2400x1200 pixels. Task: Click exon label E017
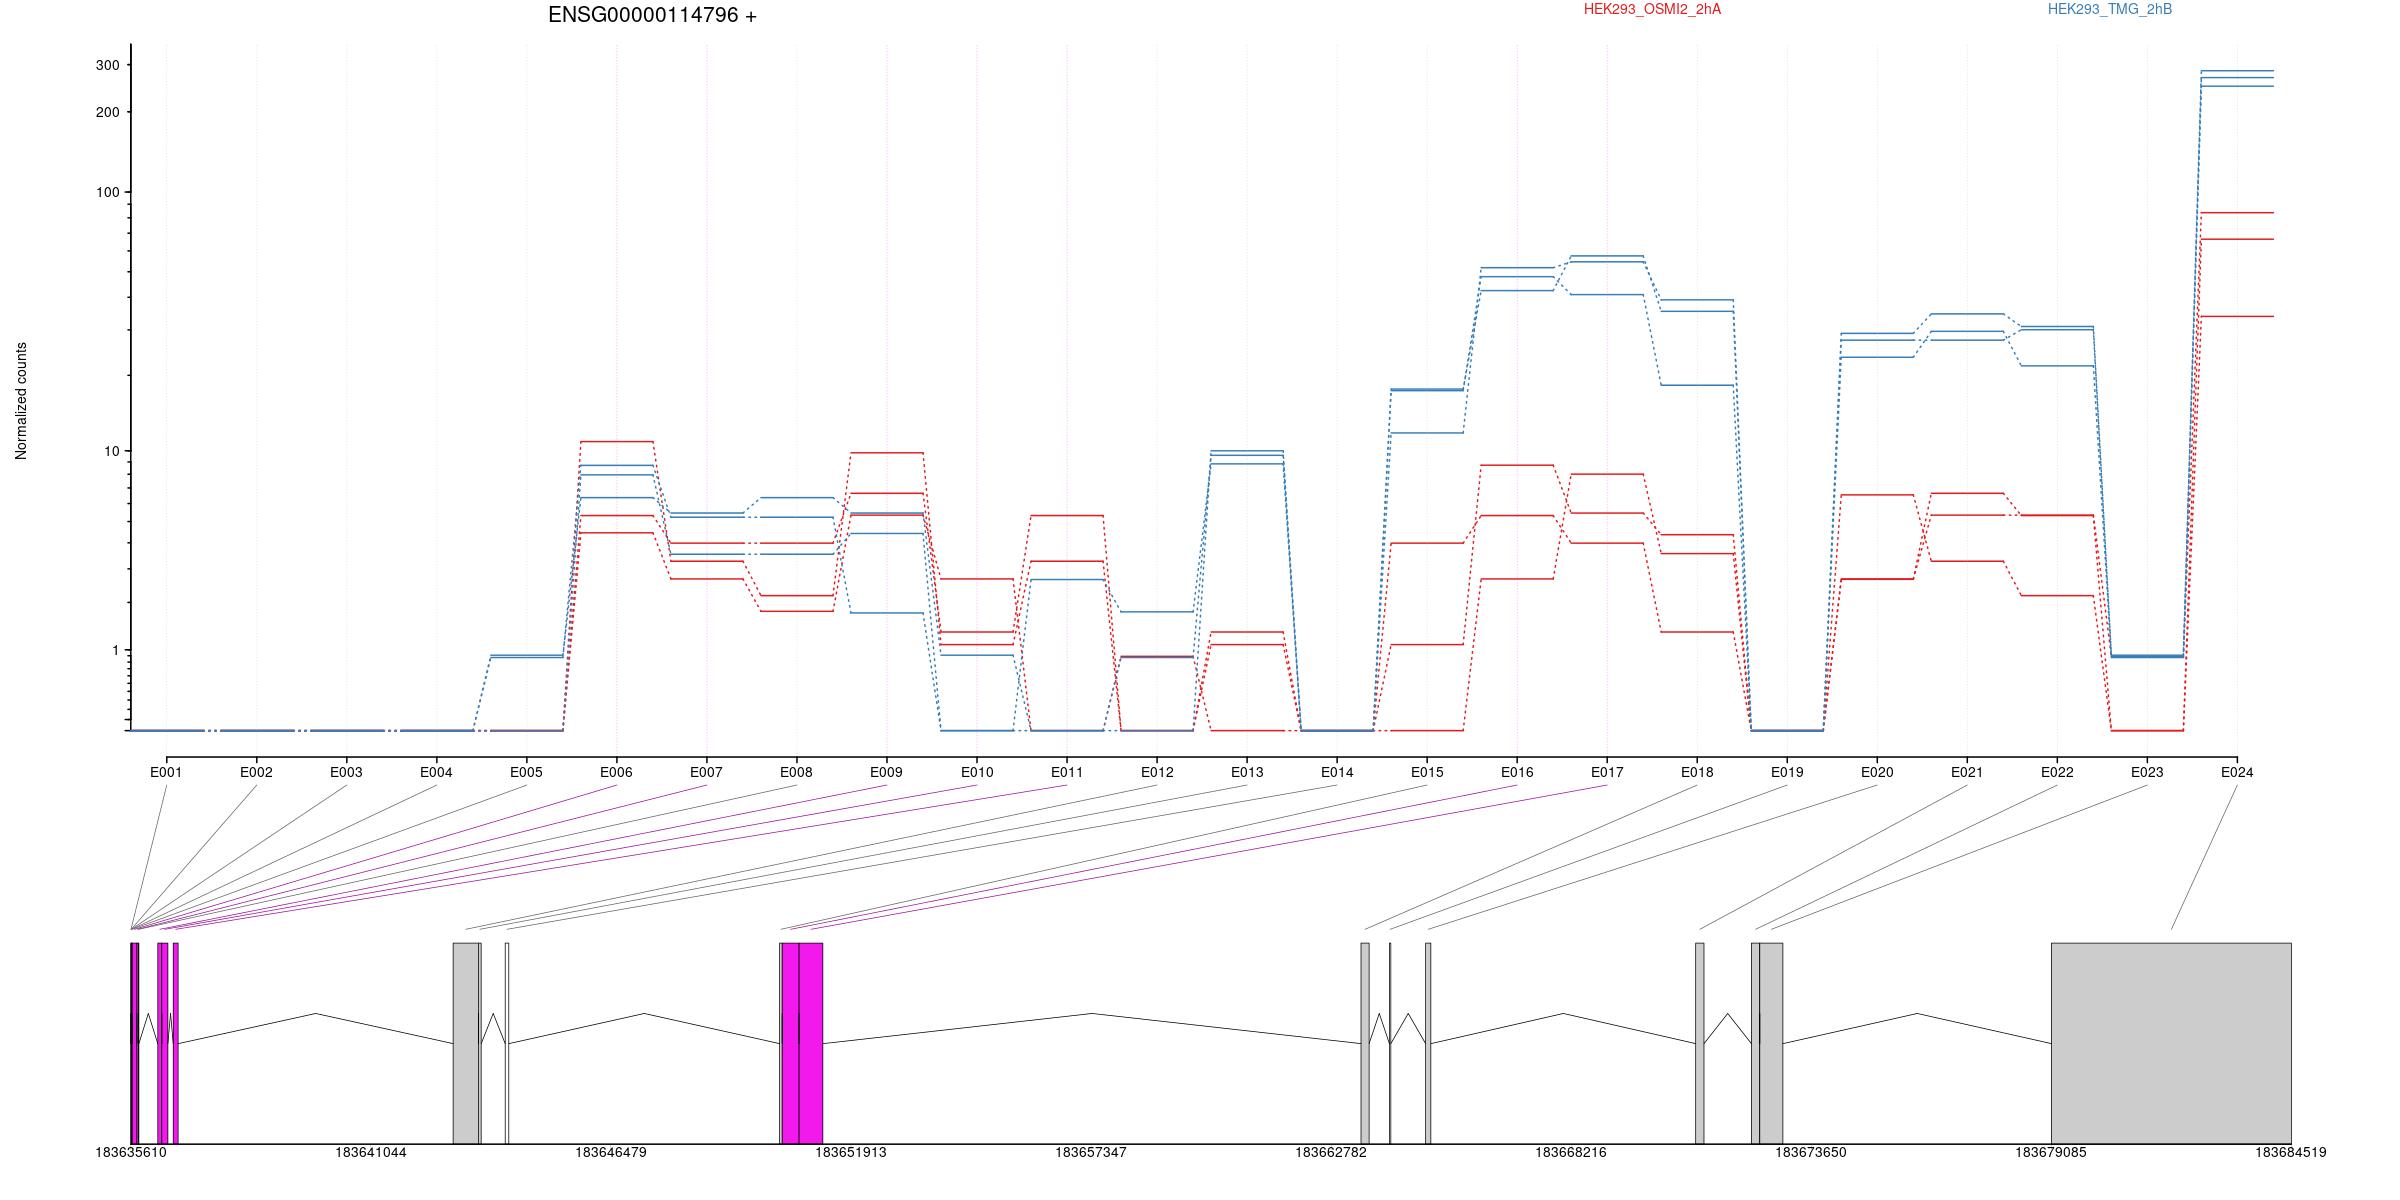tap(1607, 772)
